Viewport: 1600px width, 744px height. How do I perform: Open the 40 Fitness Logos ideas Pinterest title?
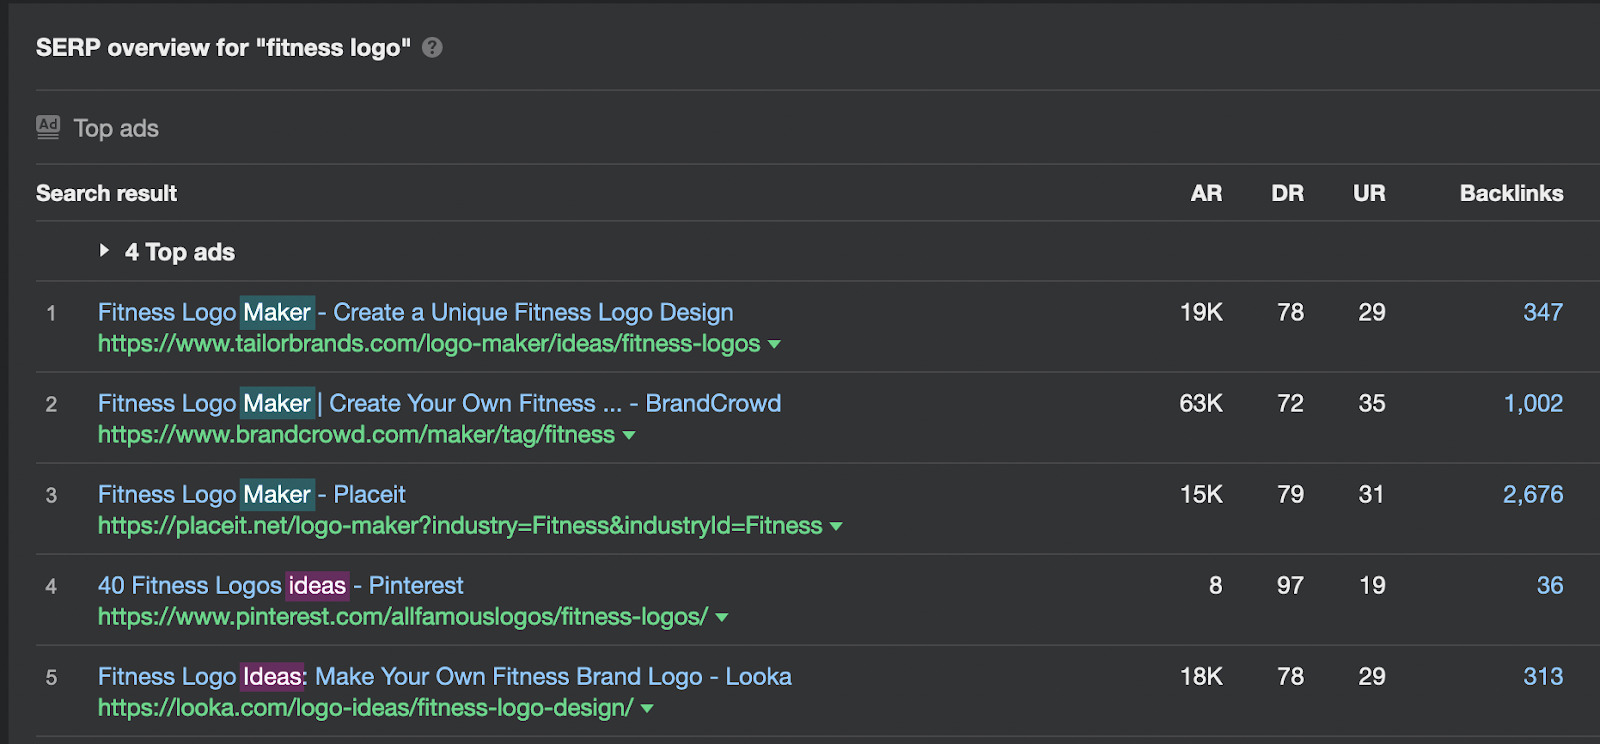(280, 585)
